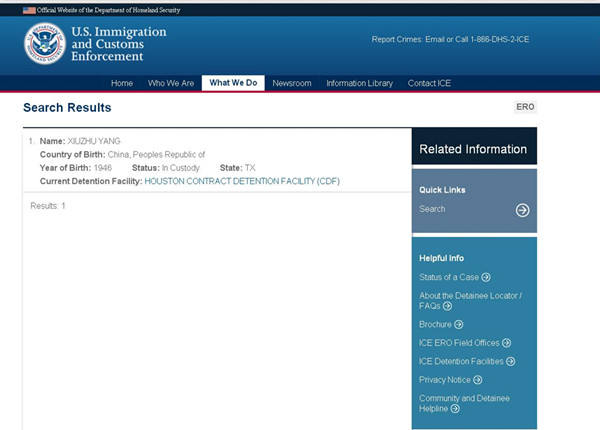The image size is (600, 430).
Task: Open the Information Library menu
Action: coord(359,83)
